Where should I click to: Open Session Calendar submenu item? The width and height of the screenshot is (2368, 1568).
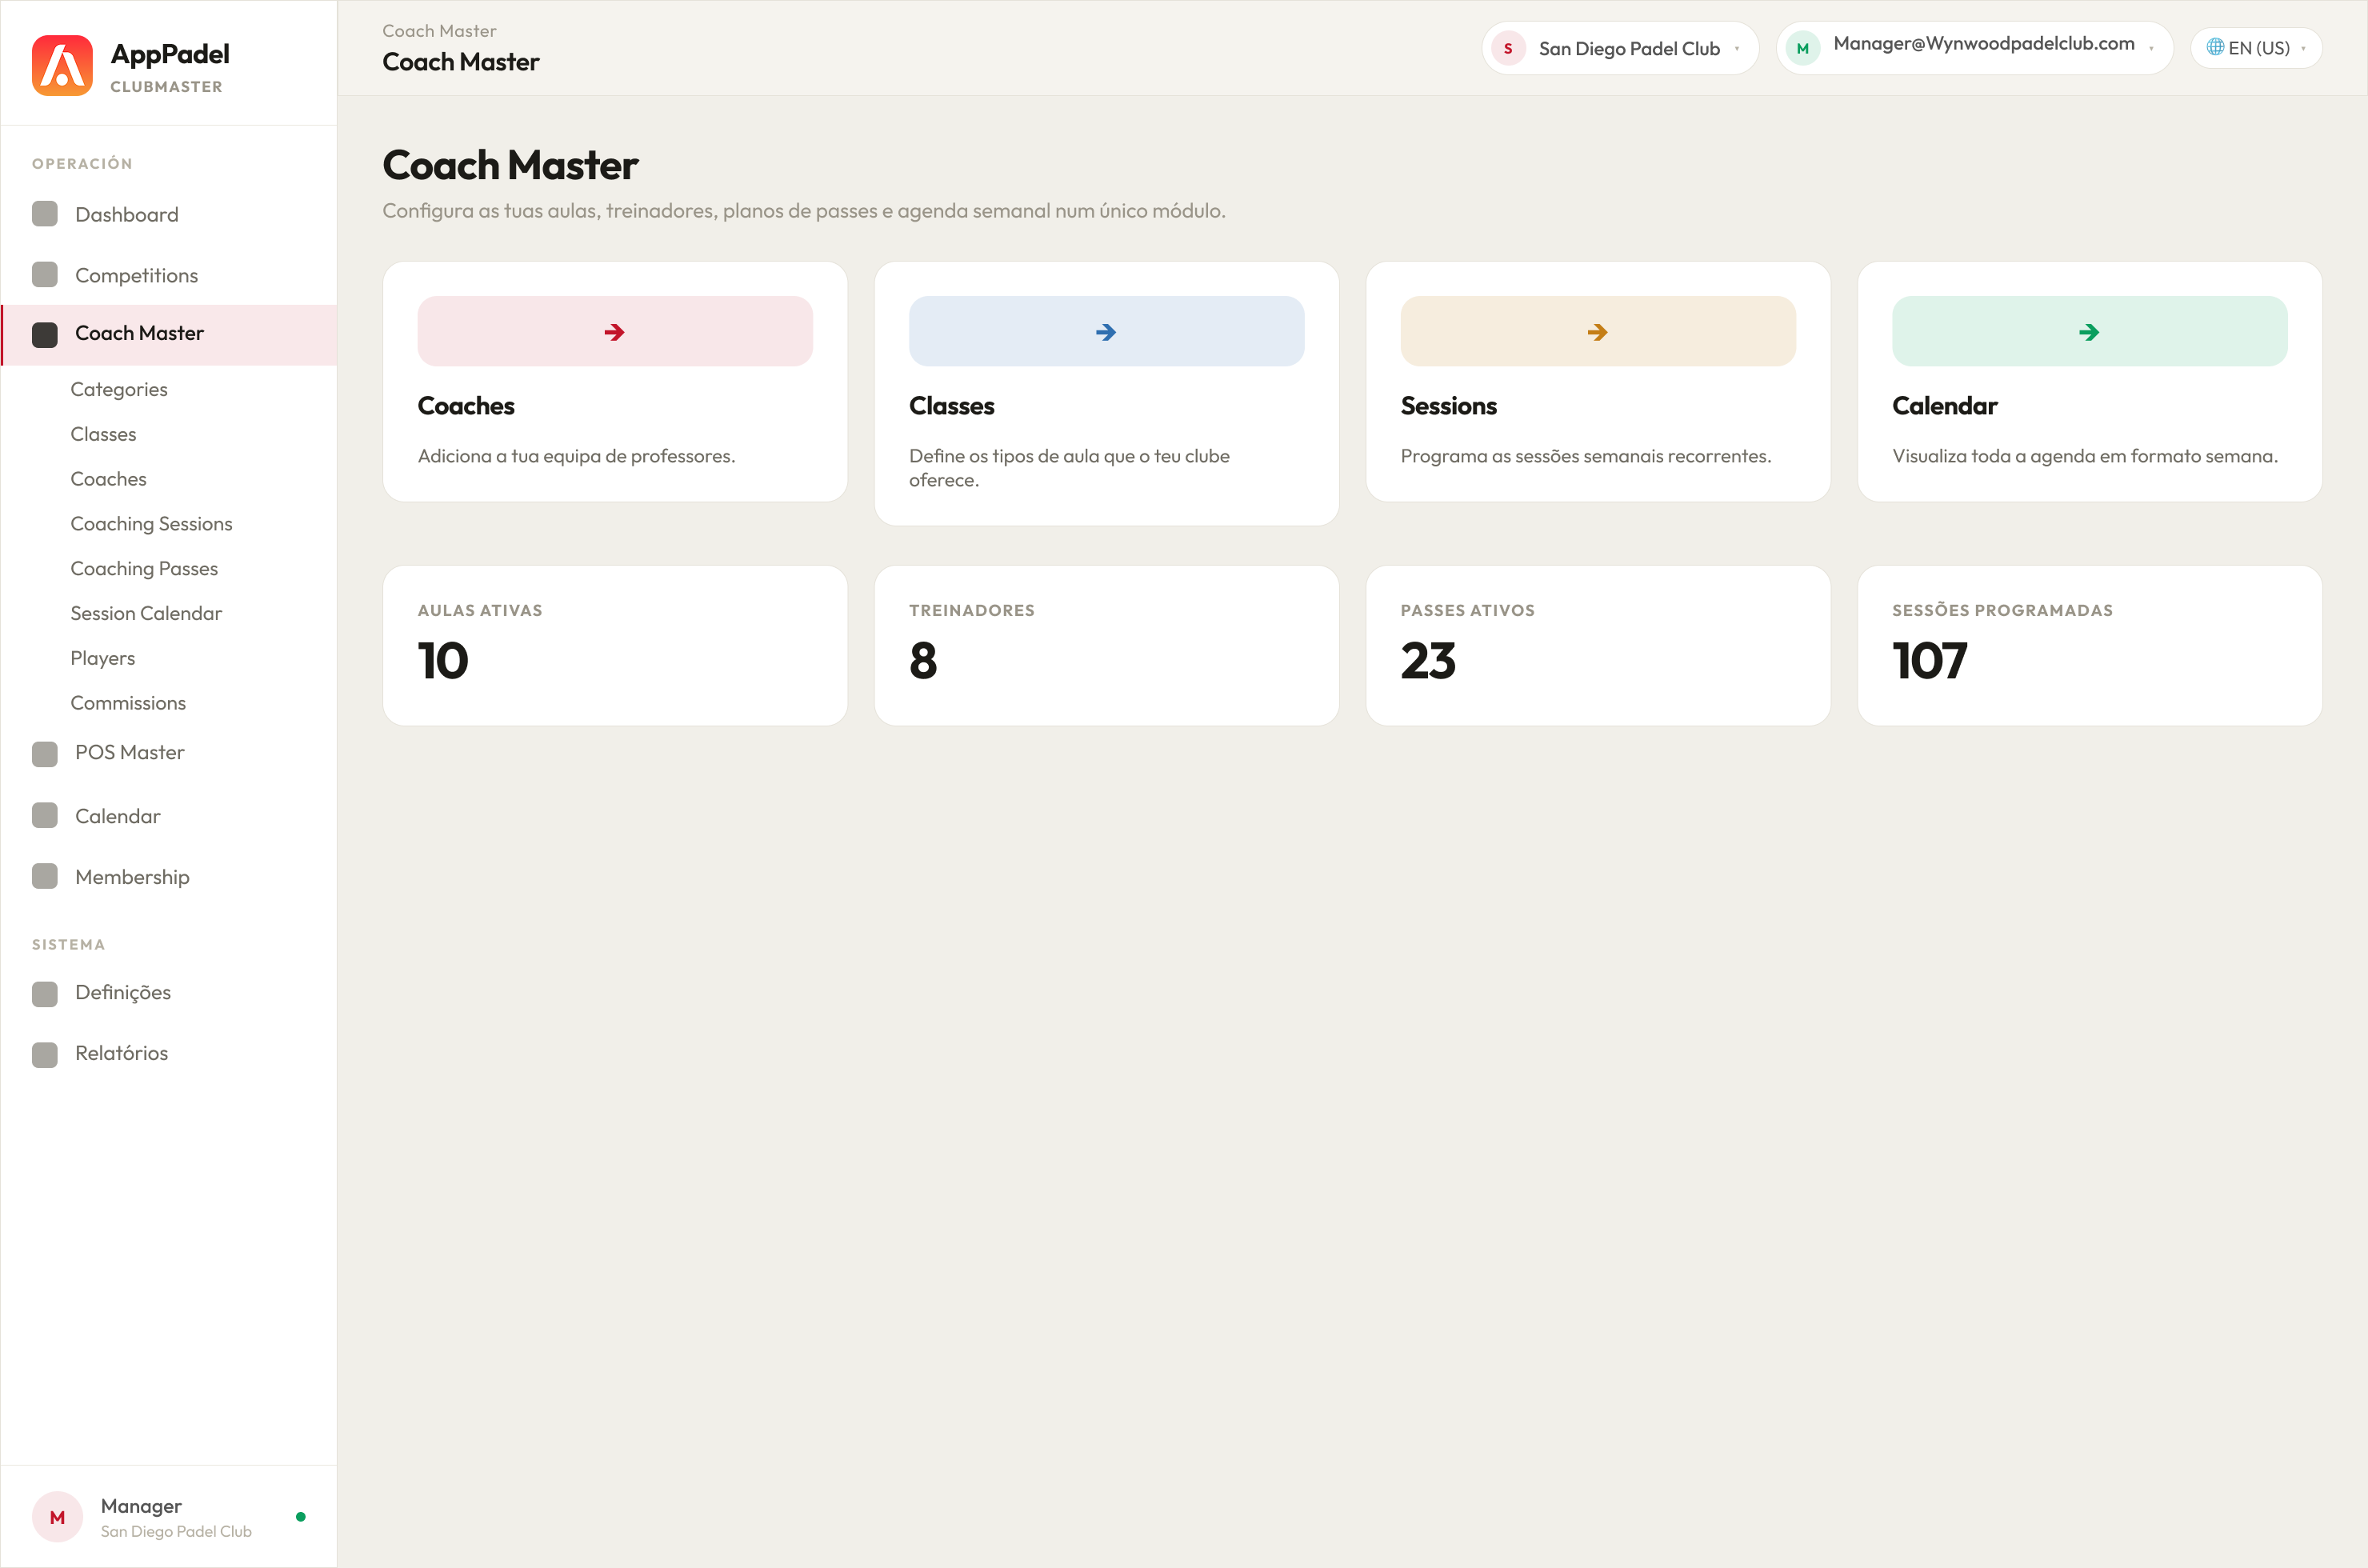[x=146, y=614]
